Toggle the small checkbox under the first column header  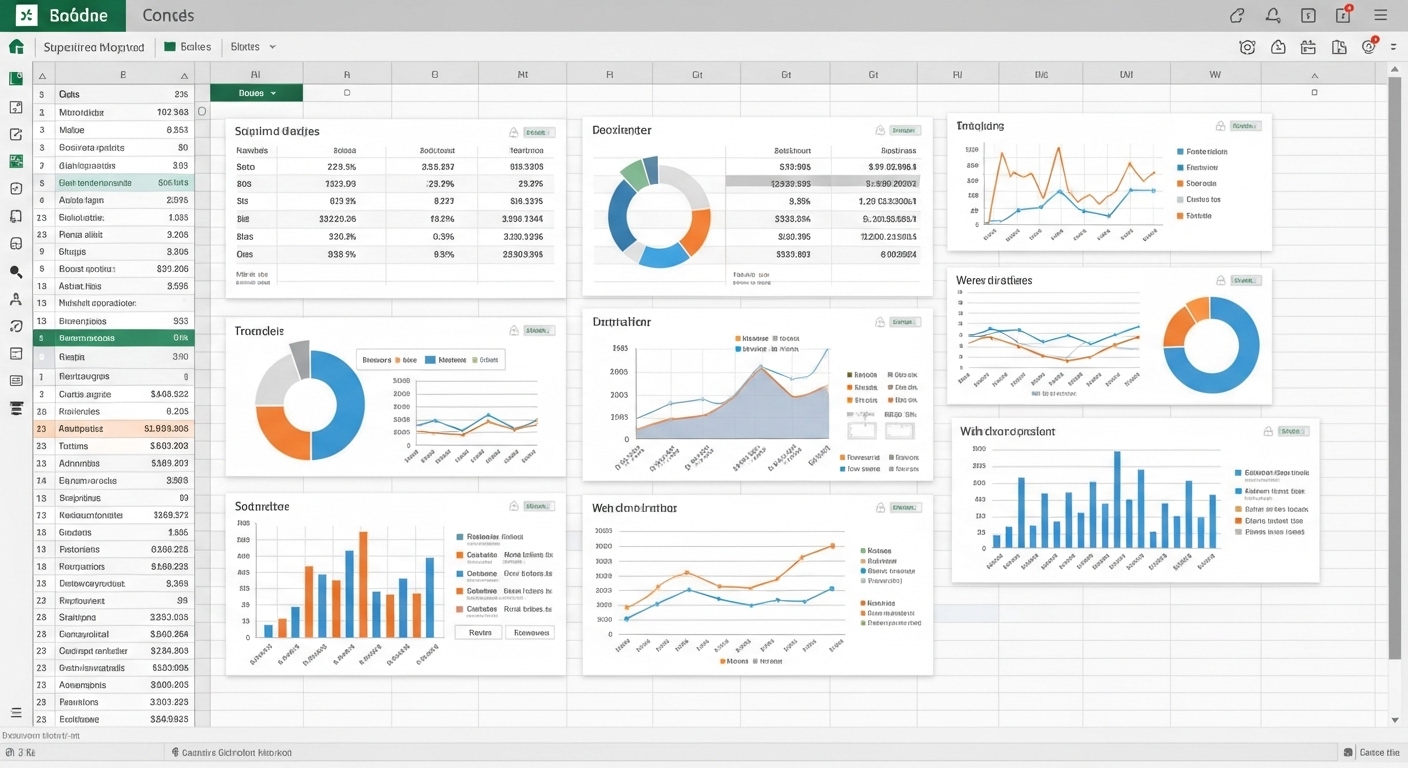point(347,93)
